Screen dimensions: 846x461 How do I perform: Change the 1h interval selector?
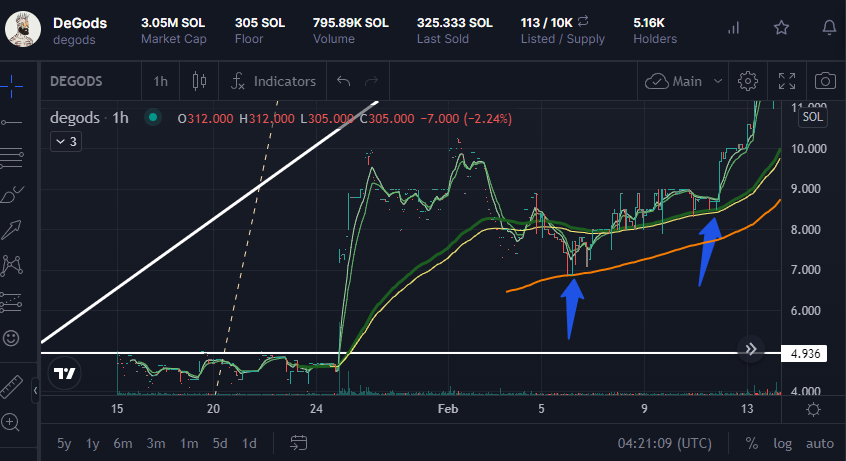click(x=160, y=82)
